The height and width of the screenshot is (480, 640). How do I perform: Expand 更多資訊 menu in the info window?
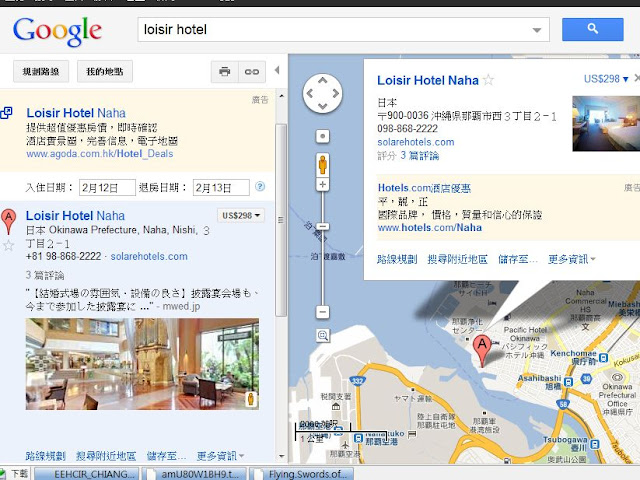coord(571,259)
